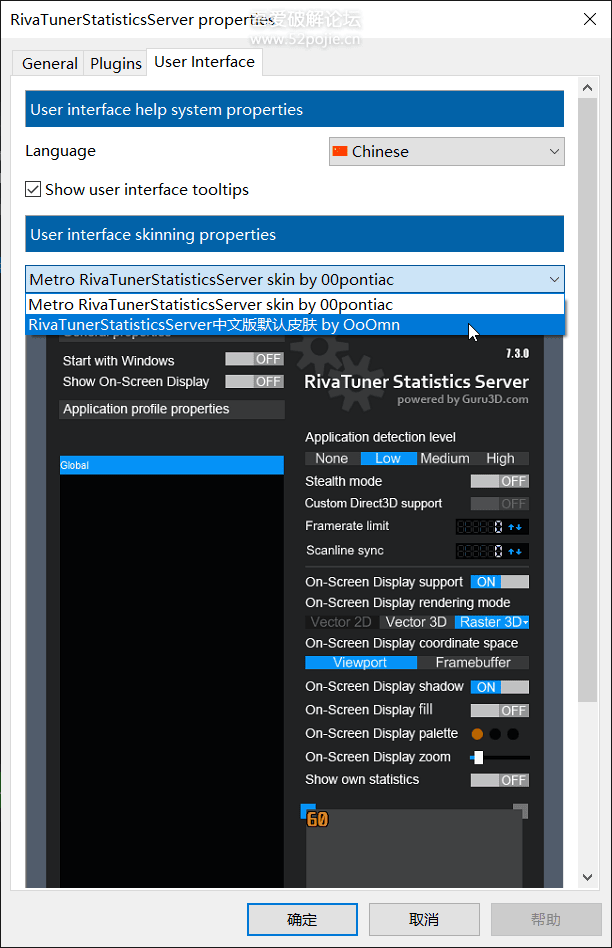Set application detection level to High
This screenshot has height=948, width=612.
(501, 458)
